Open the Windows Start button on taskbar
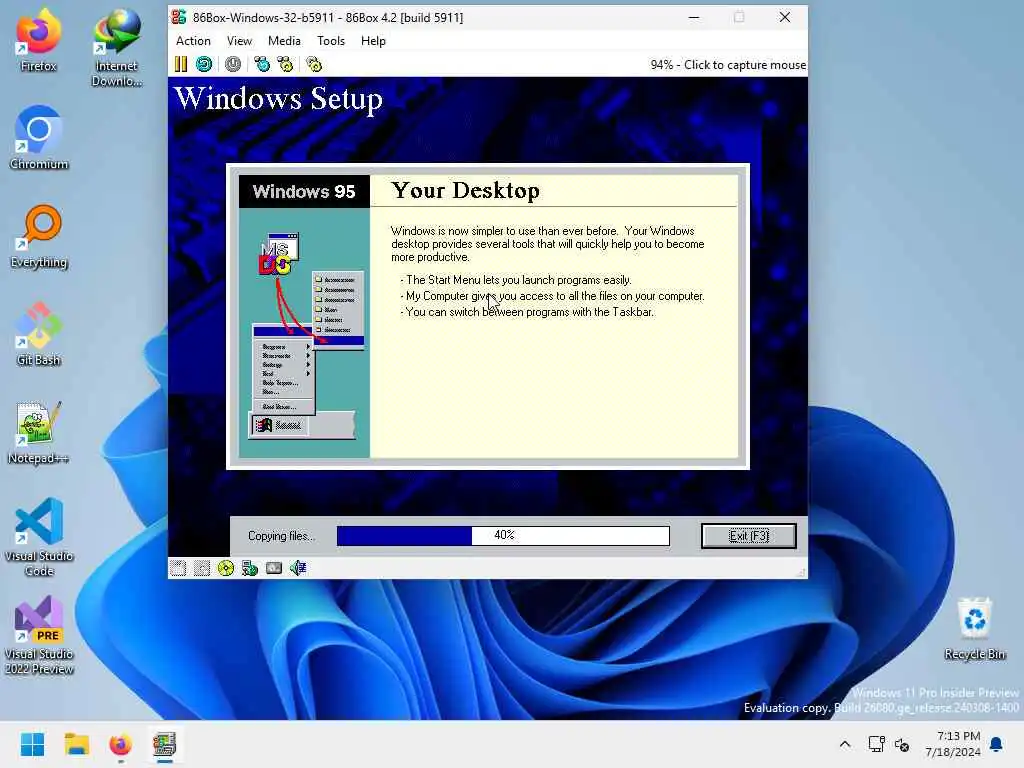Viewport: 1024px width, 768px height. [32, 744]
